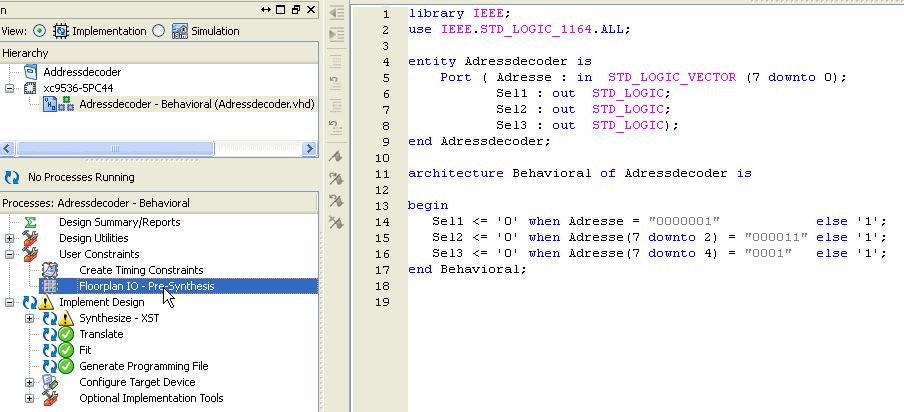Expand the Synthesize - XST node
The width and height of the screenshot is (904, 412).
[x=29, y=318]
